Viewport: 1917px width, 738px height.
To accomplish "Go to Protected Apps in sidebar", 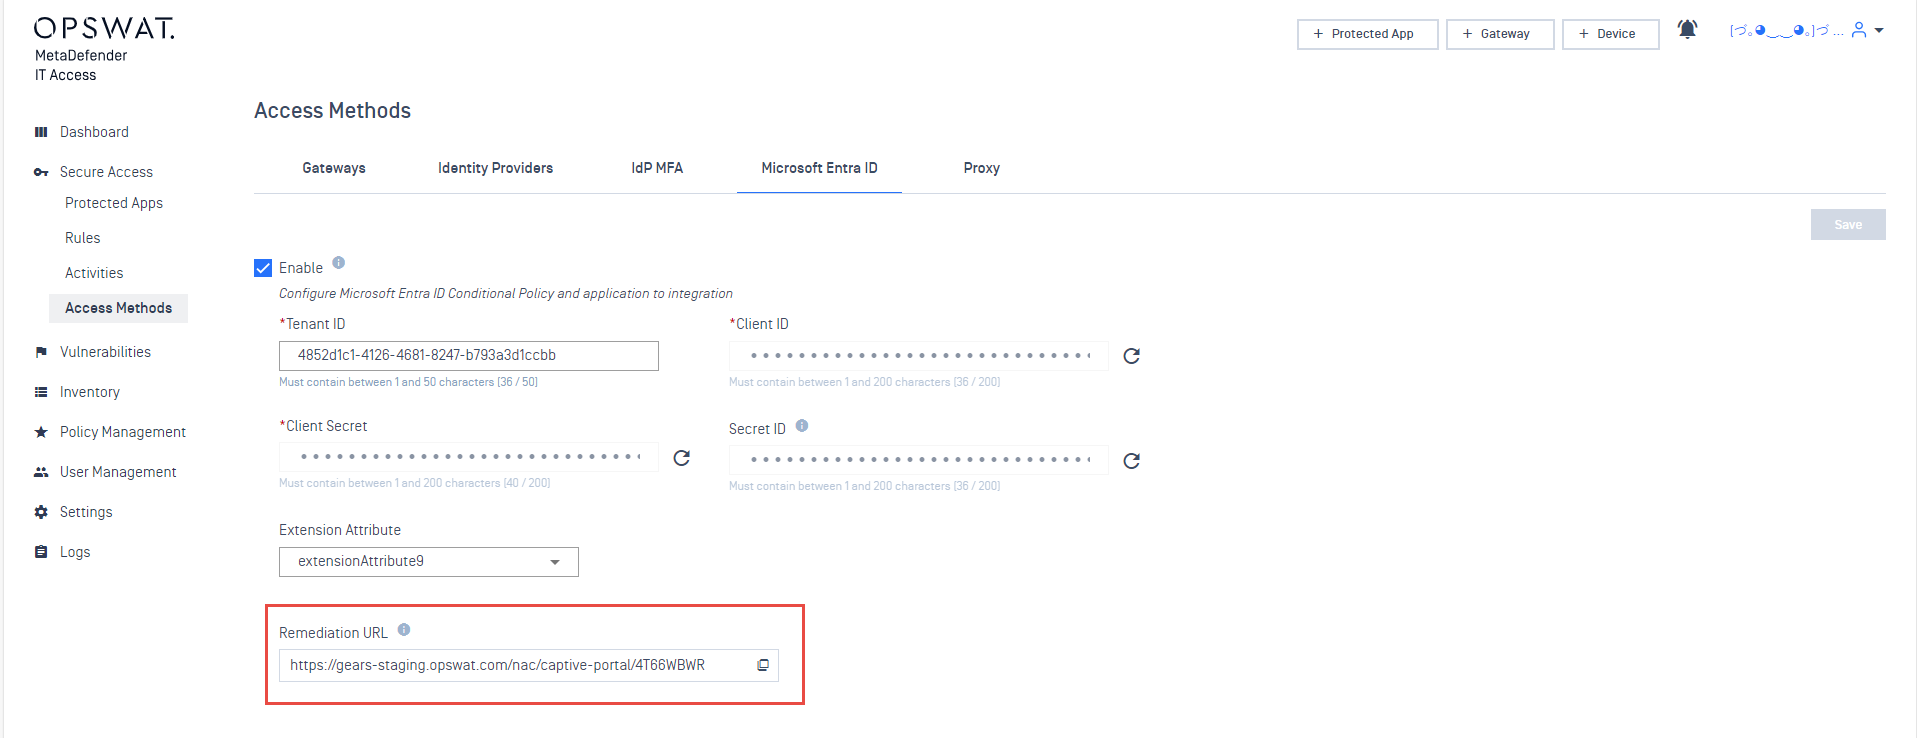I will click(114, 203).
